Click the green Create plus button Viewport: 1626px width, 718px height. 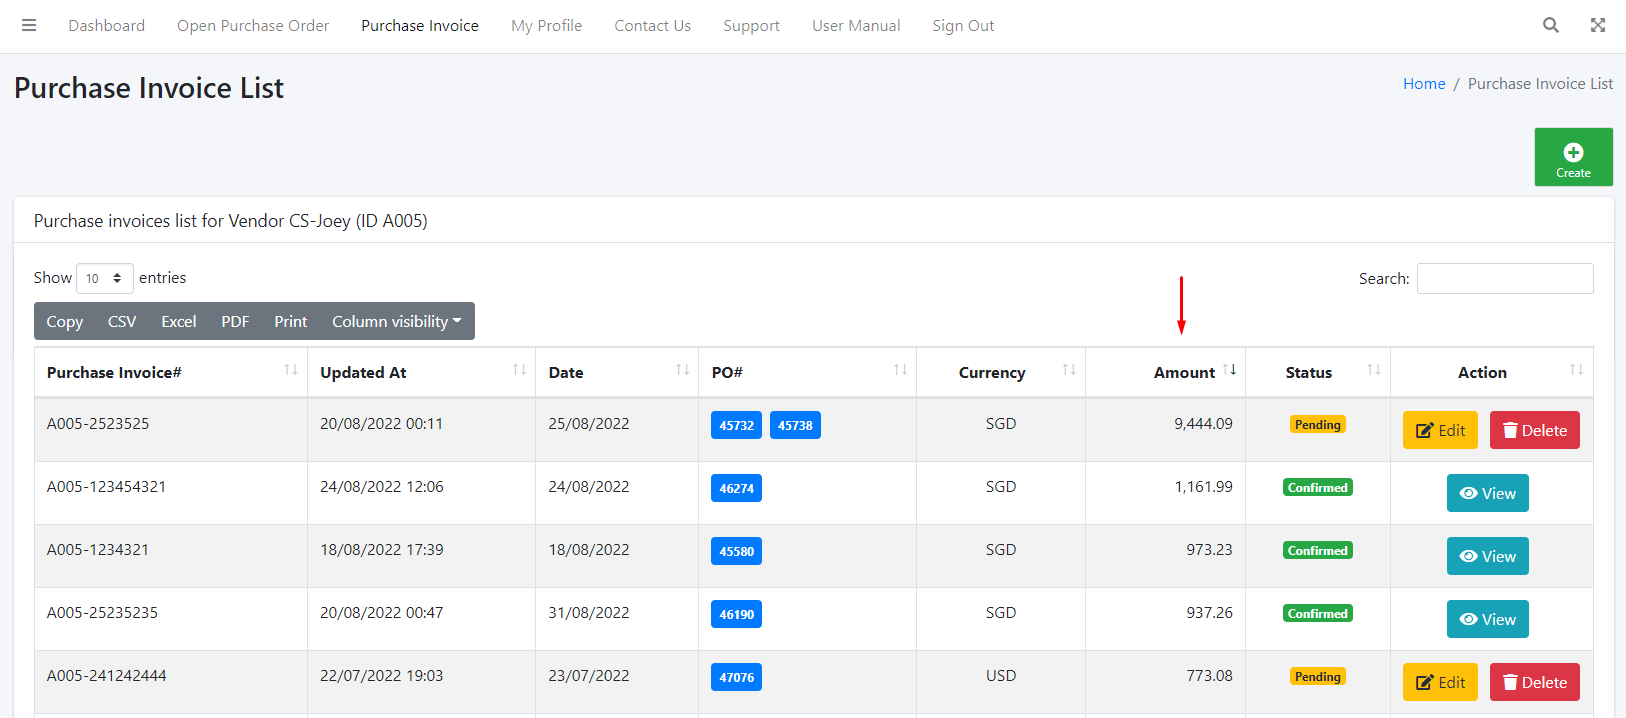coord(1573,157)
